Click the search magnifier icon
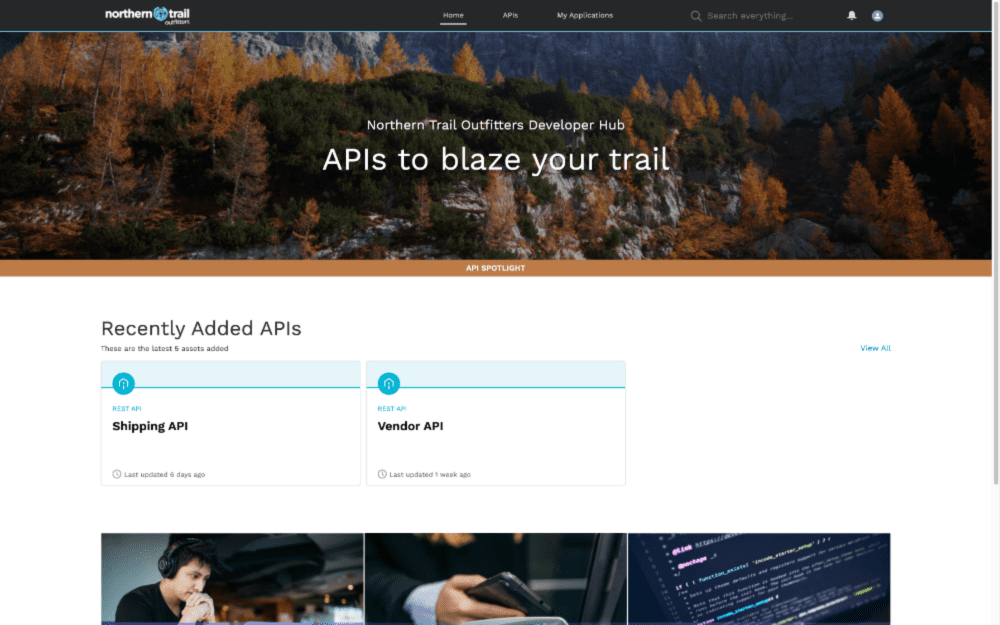 (x=696, y=16)
